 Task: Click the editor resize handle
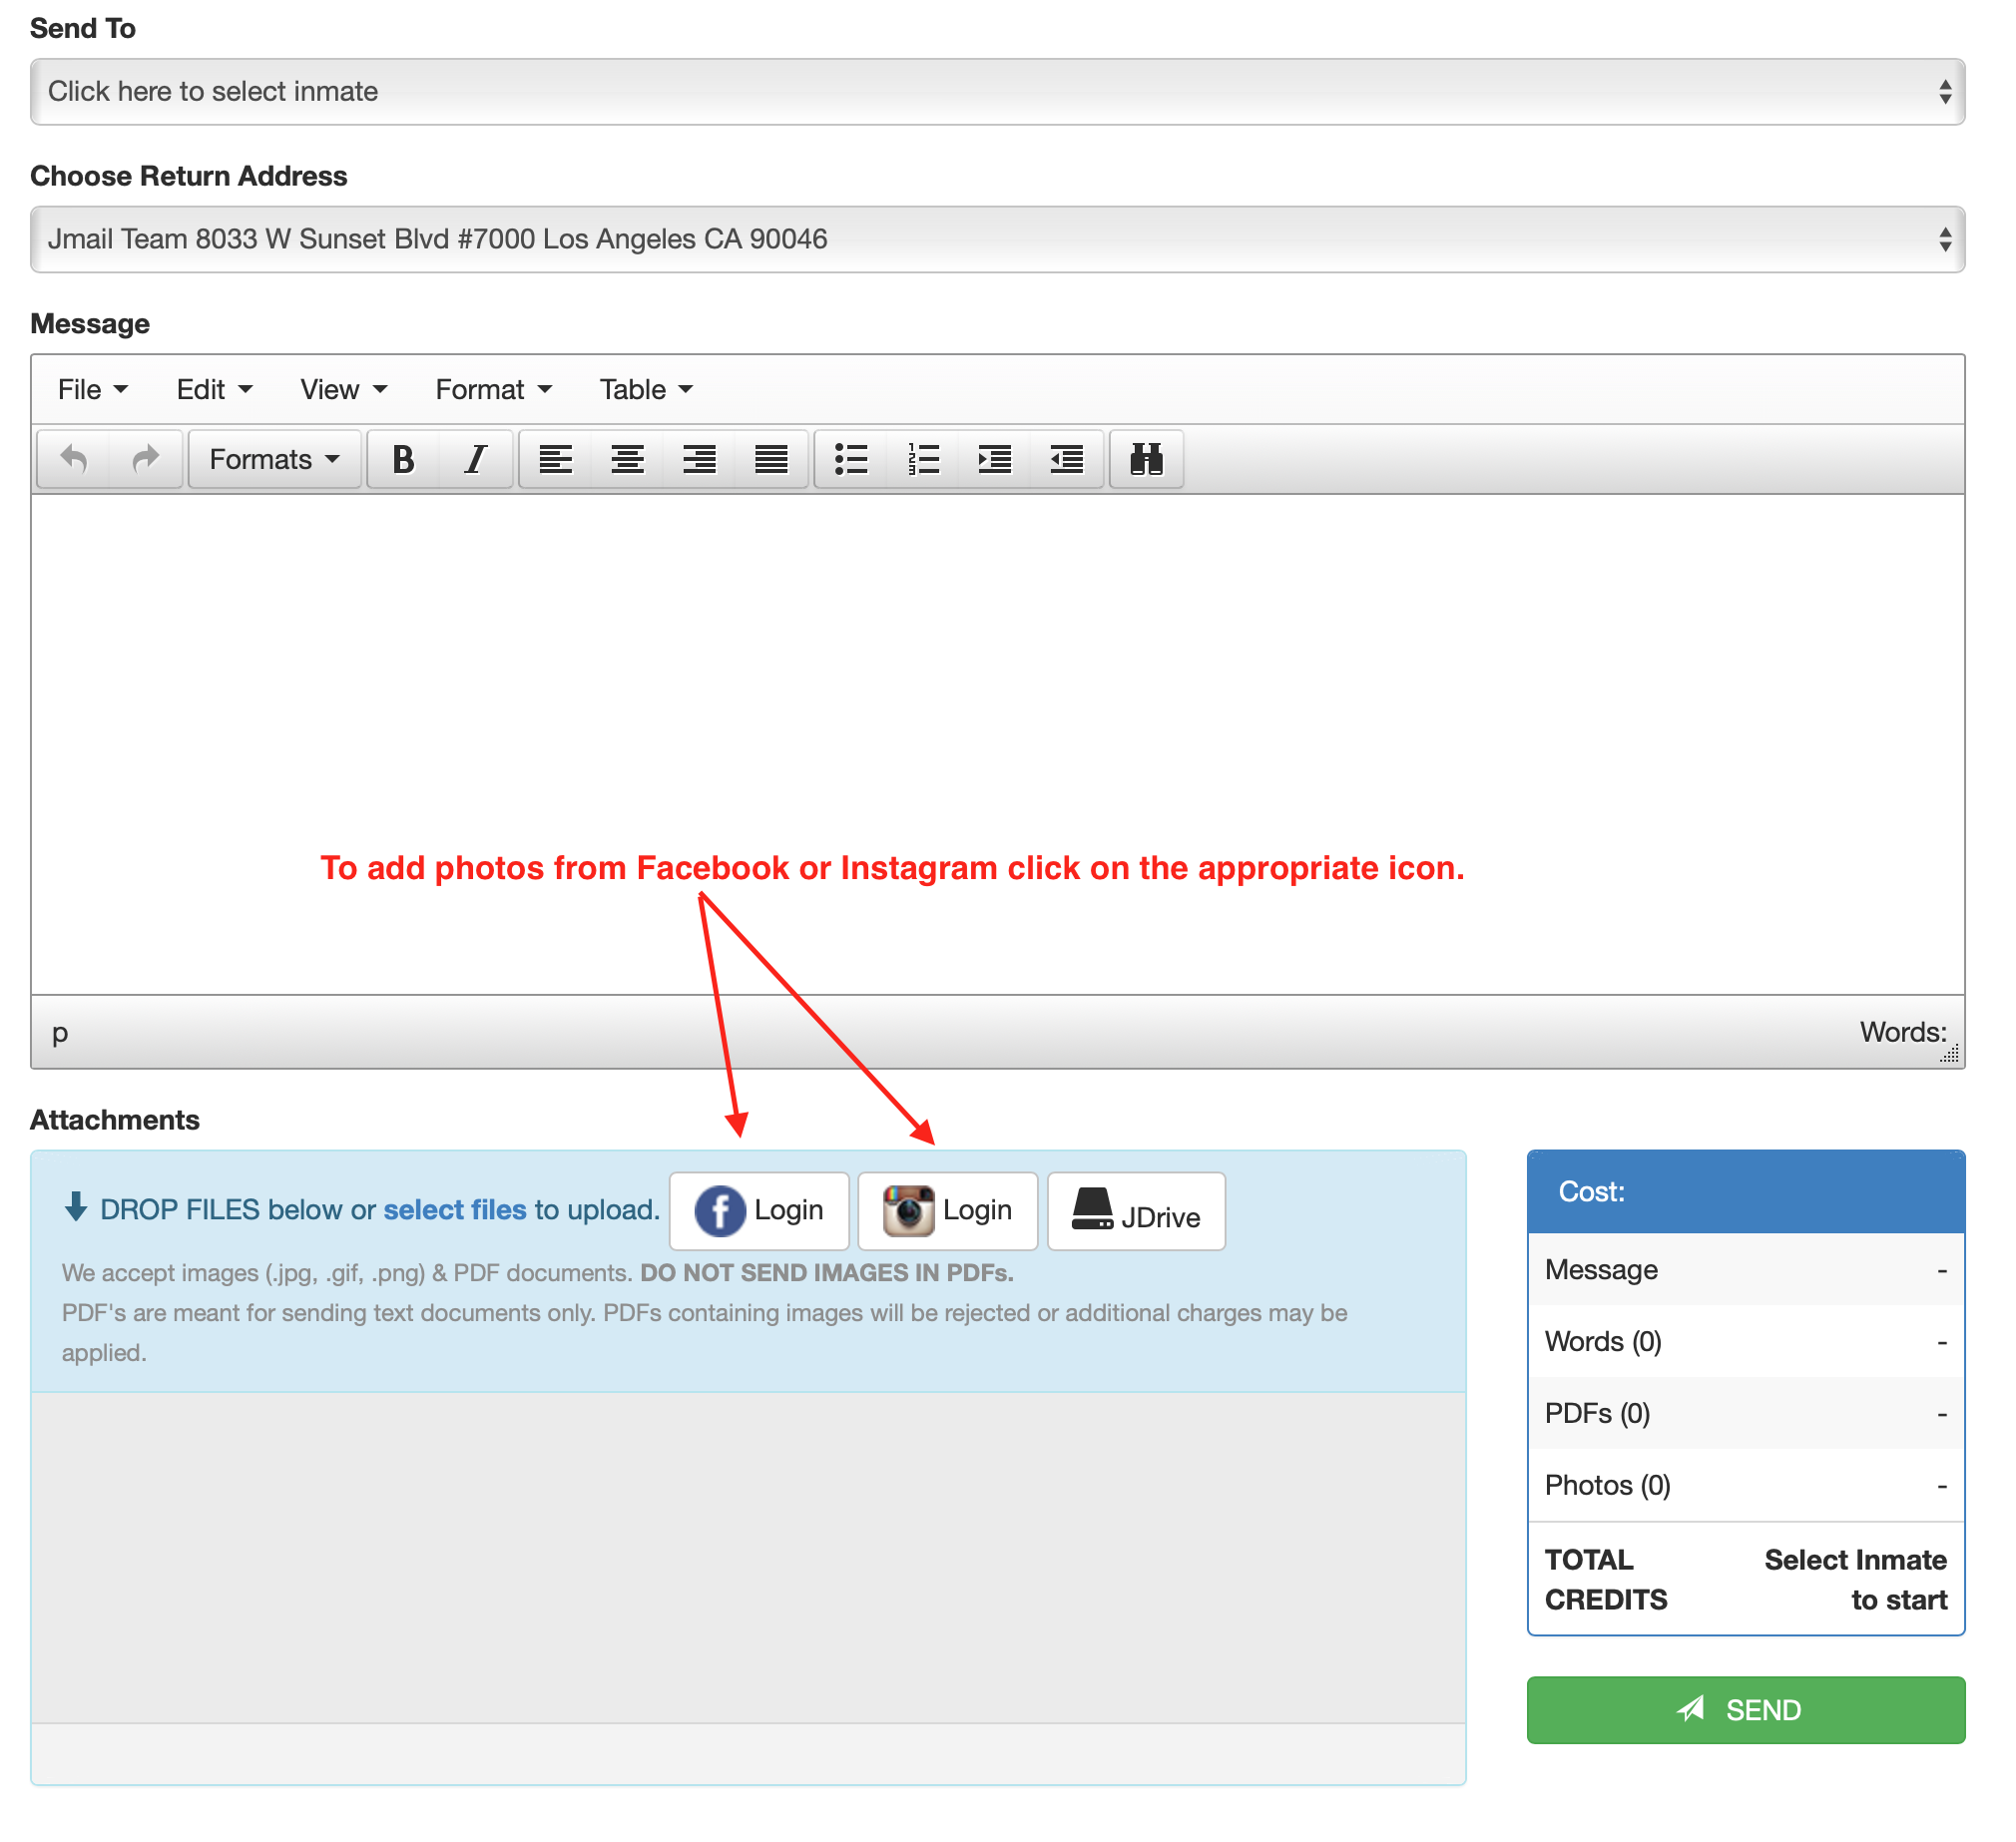1951,1054
